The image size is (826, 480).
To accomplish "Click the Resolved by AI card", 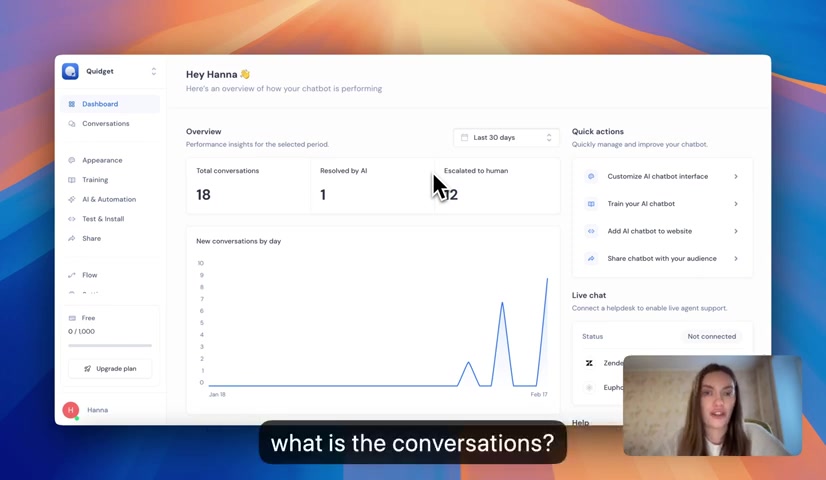I will click(372, 186).
